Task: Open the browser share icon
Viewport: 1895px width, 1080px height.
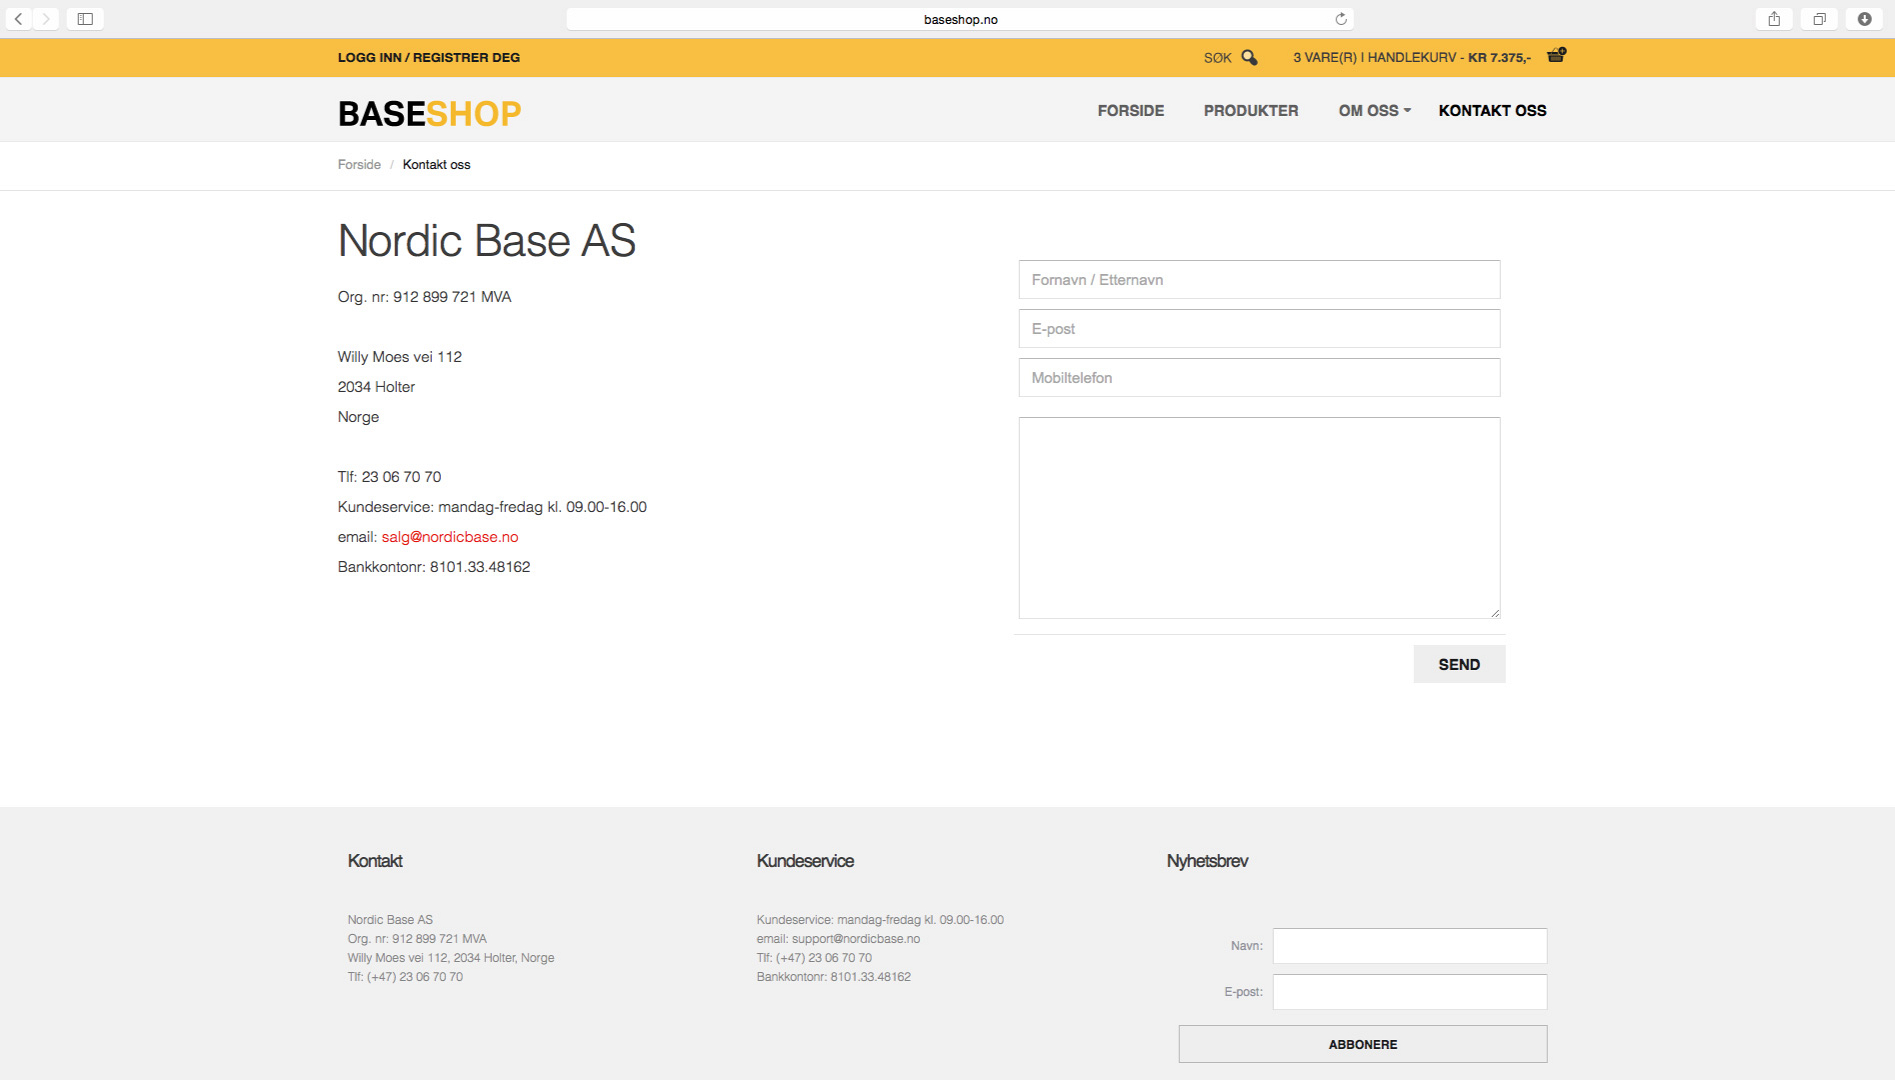Action: click(x=1774, y=19)
